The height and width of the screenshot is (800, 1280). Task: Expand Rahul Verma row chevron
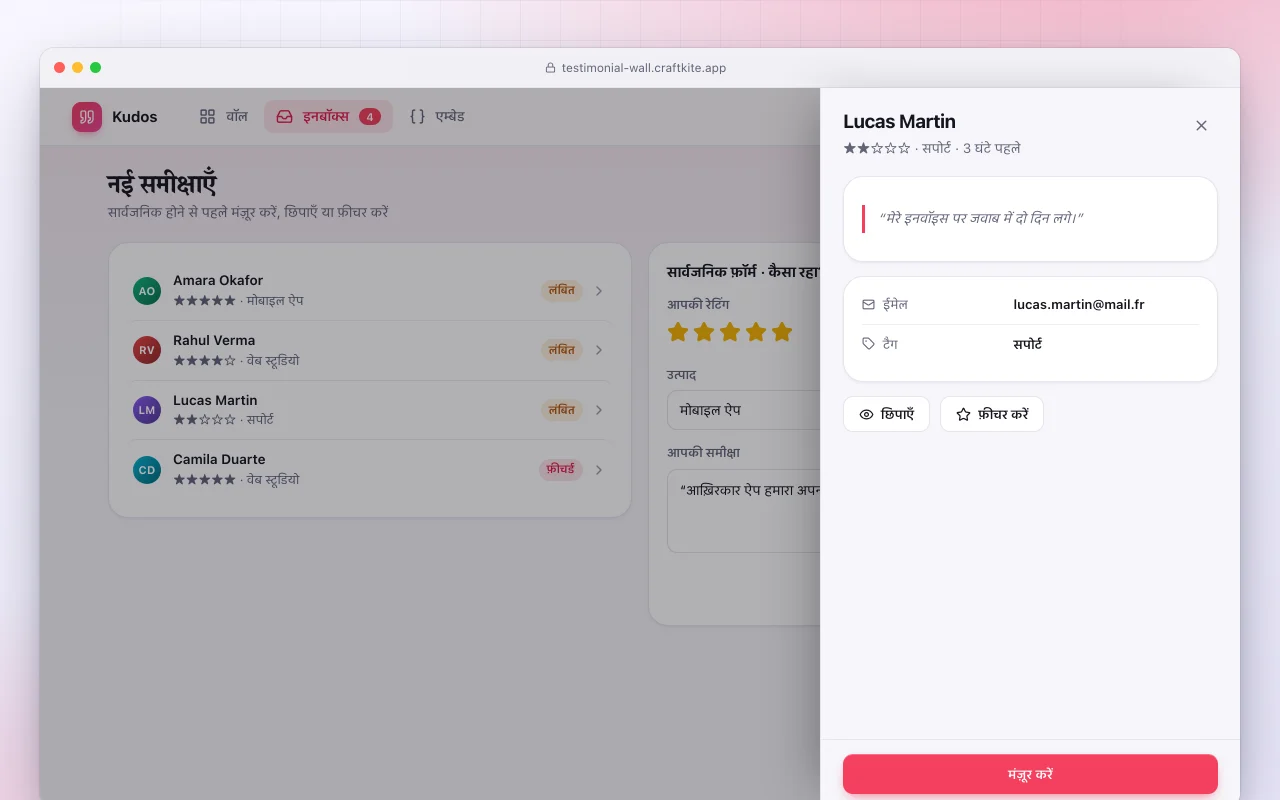coord(599,350)
